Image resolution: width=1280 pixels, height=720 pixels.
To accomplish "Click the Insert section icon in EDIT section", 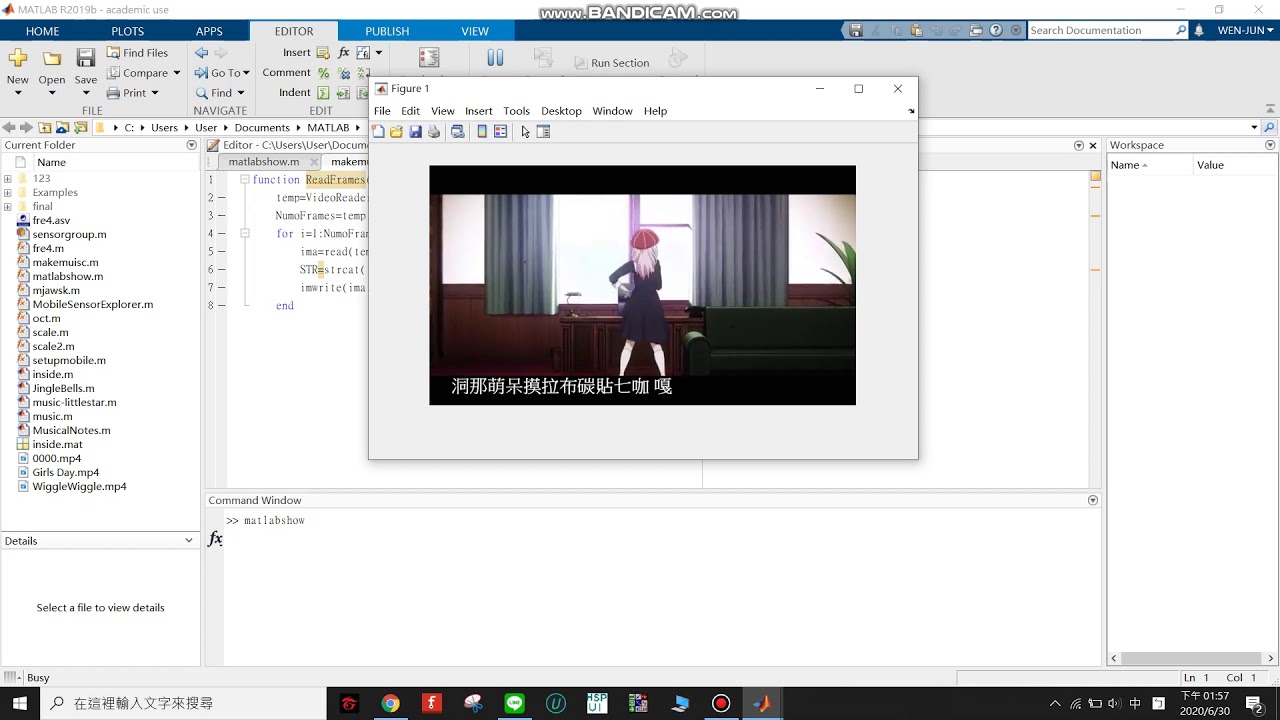I will pos(323,53).
